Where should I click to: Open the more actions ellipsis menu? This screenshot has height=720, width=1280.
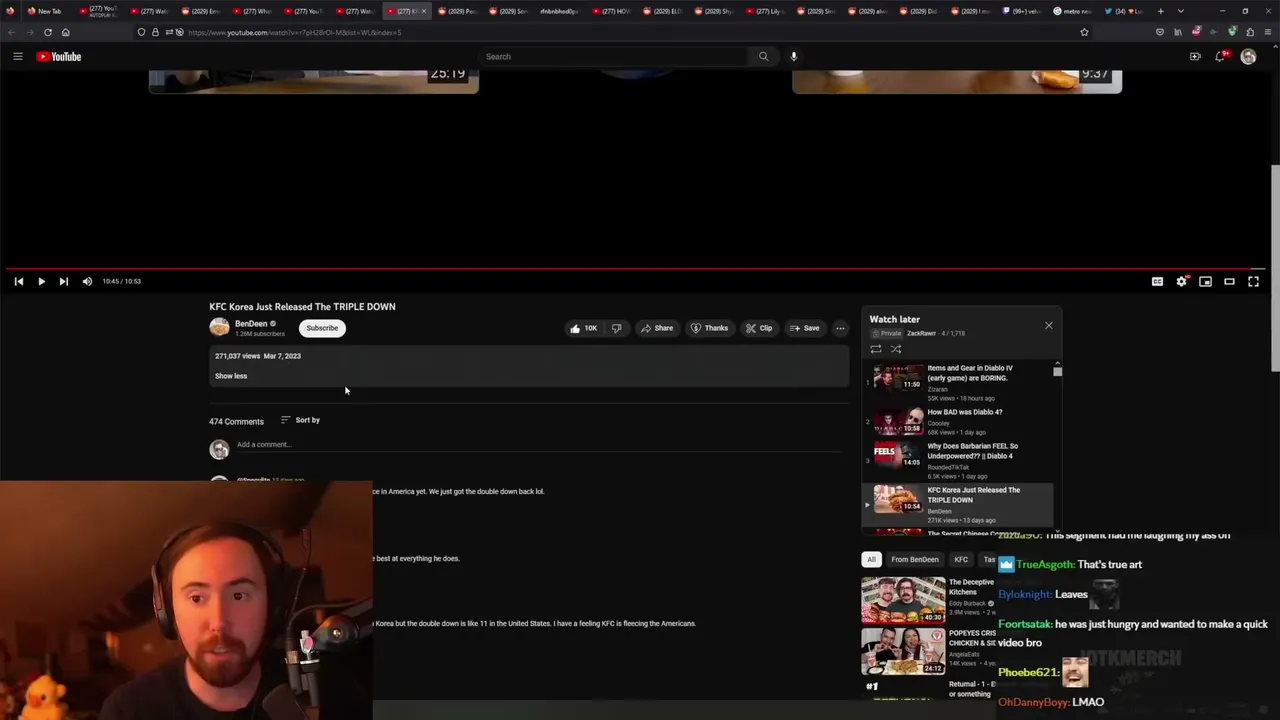840,328
